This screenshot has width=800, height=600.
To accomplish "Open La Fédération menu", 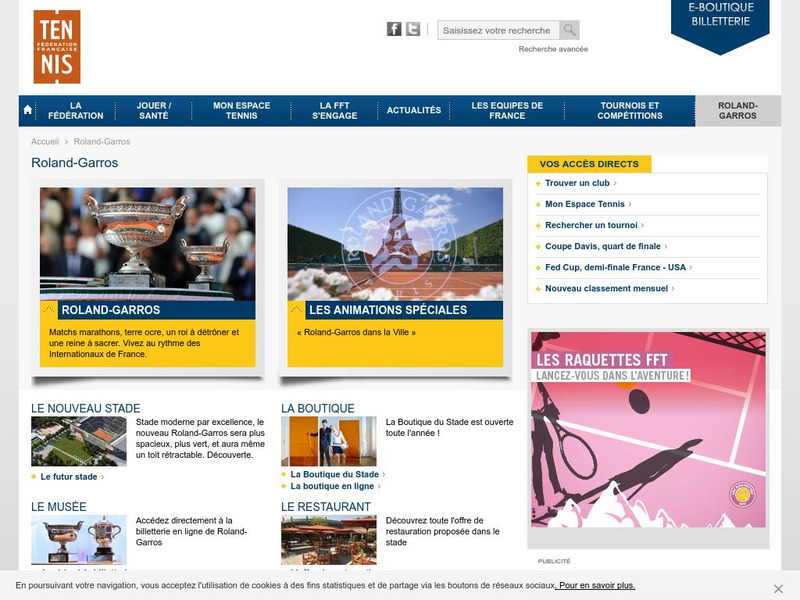I will [76, 111].
